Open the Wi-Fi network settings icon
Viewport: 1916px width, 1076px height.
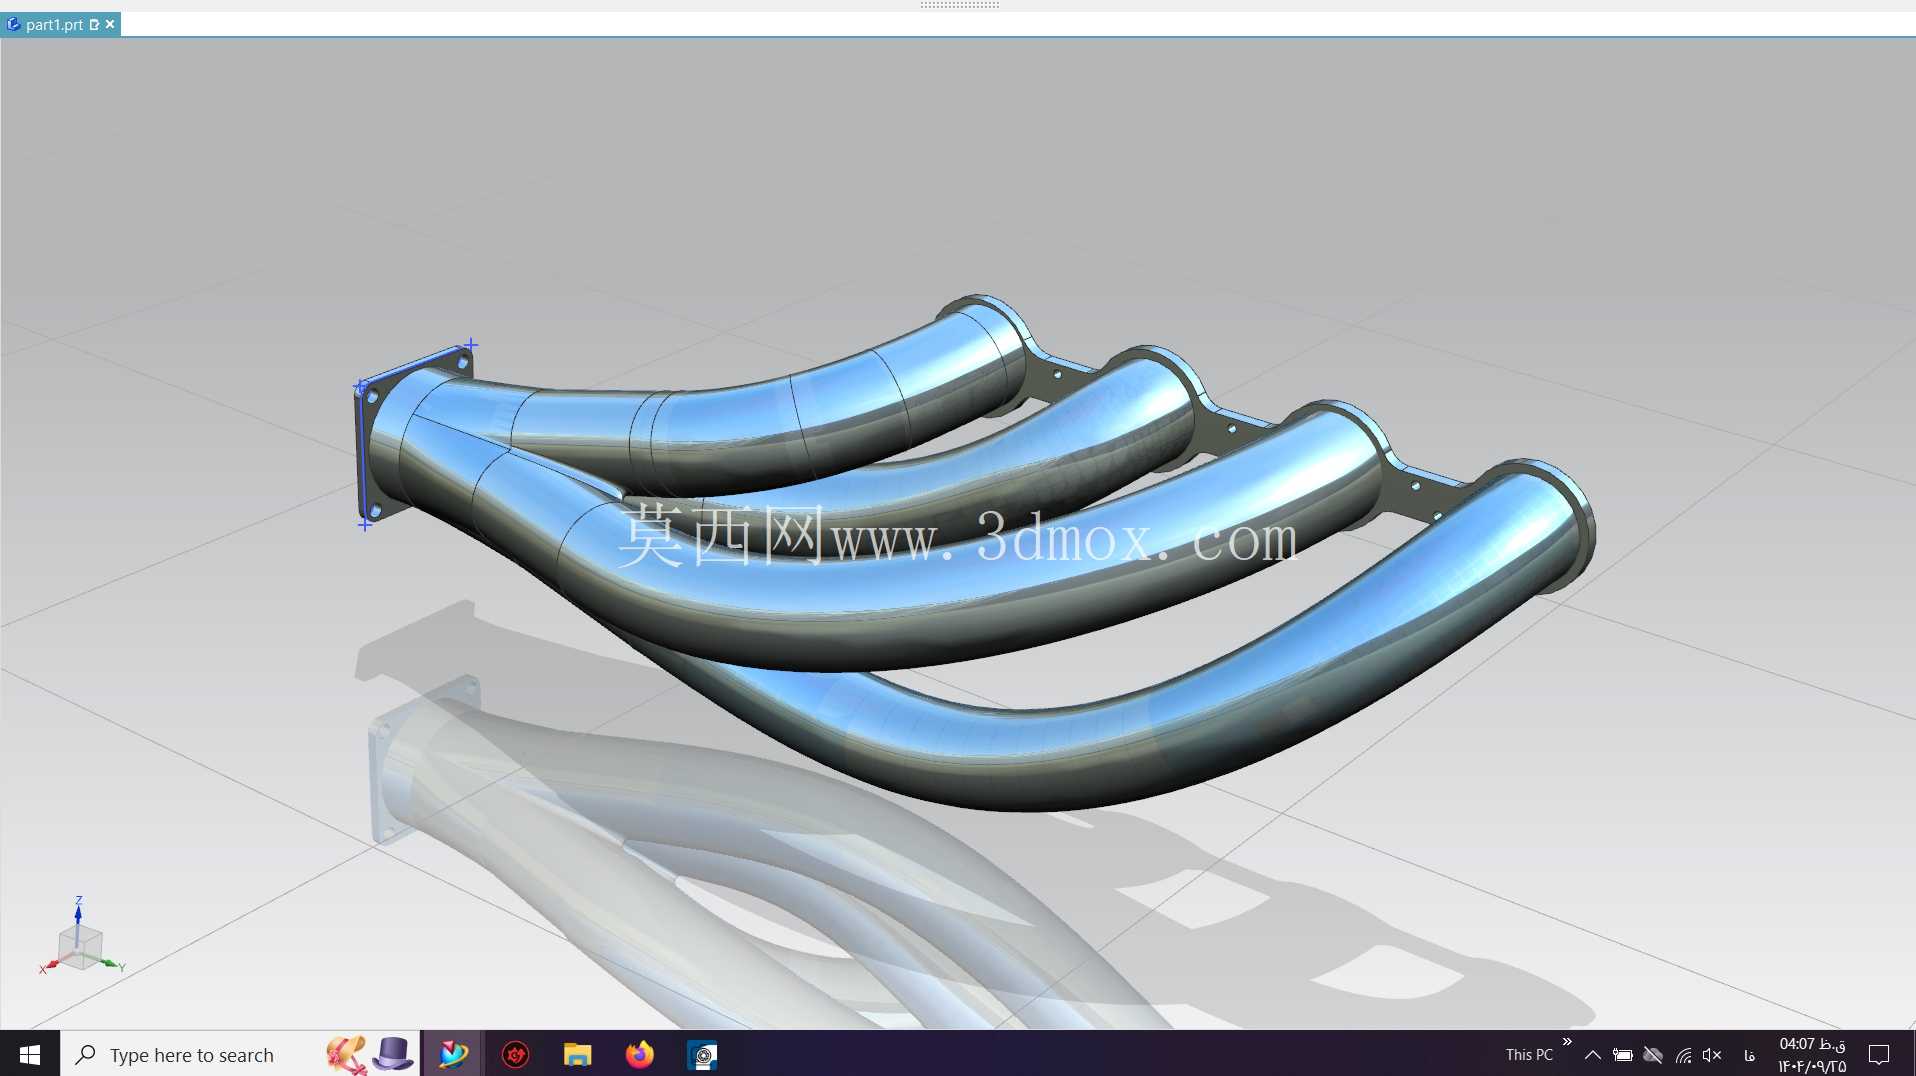(1684, 1055)
